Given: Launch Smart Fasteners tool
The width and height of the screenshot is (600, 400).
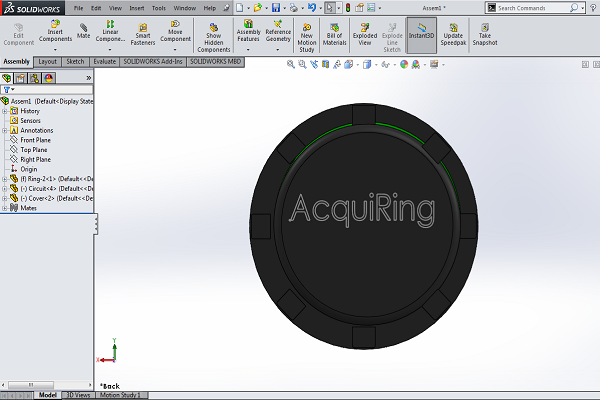Looking at the screenshot, I should [143, 34].
